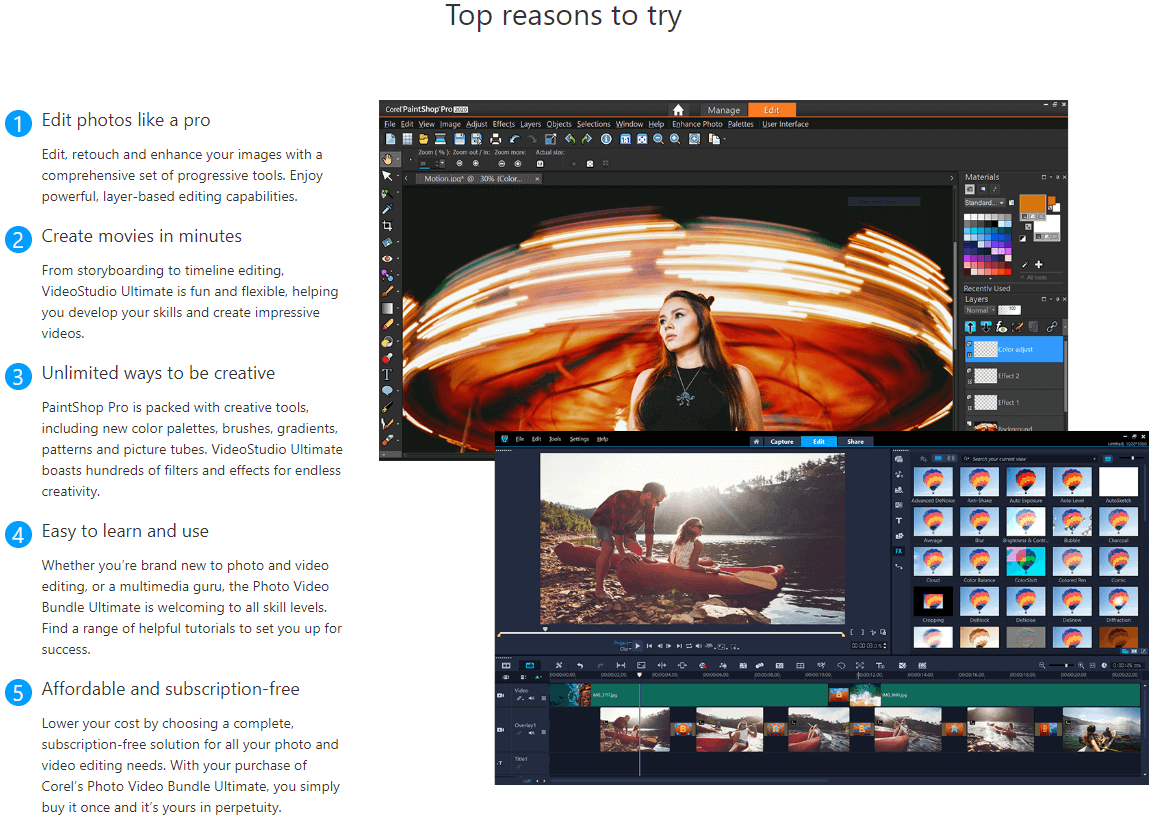The height and width of the screenshot is (829, 1155).
Task: Switch to the Manage tab
Action: point(723,110)
